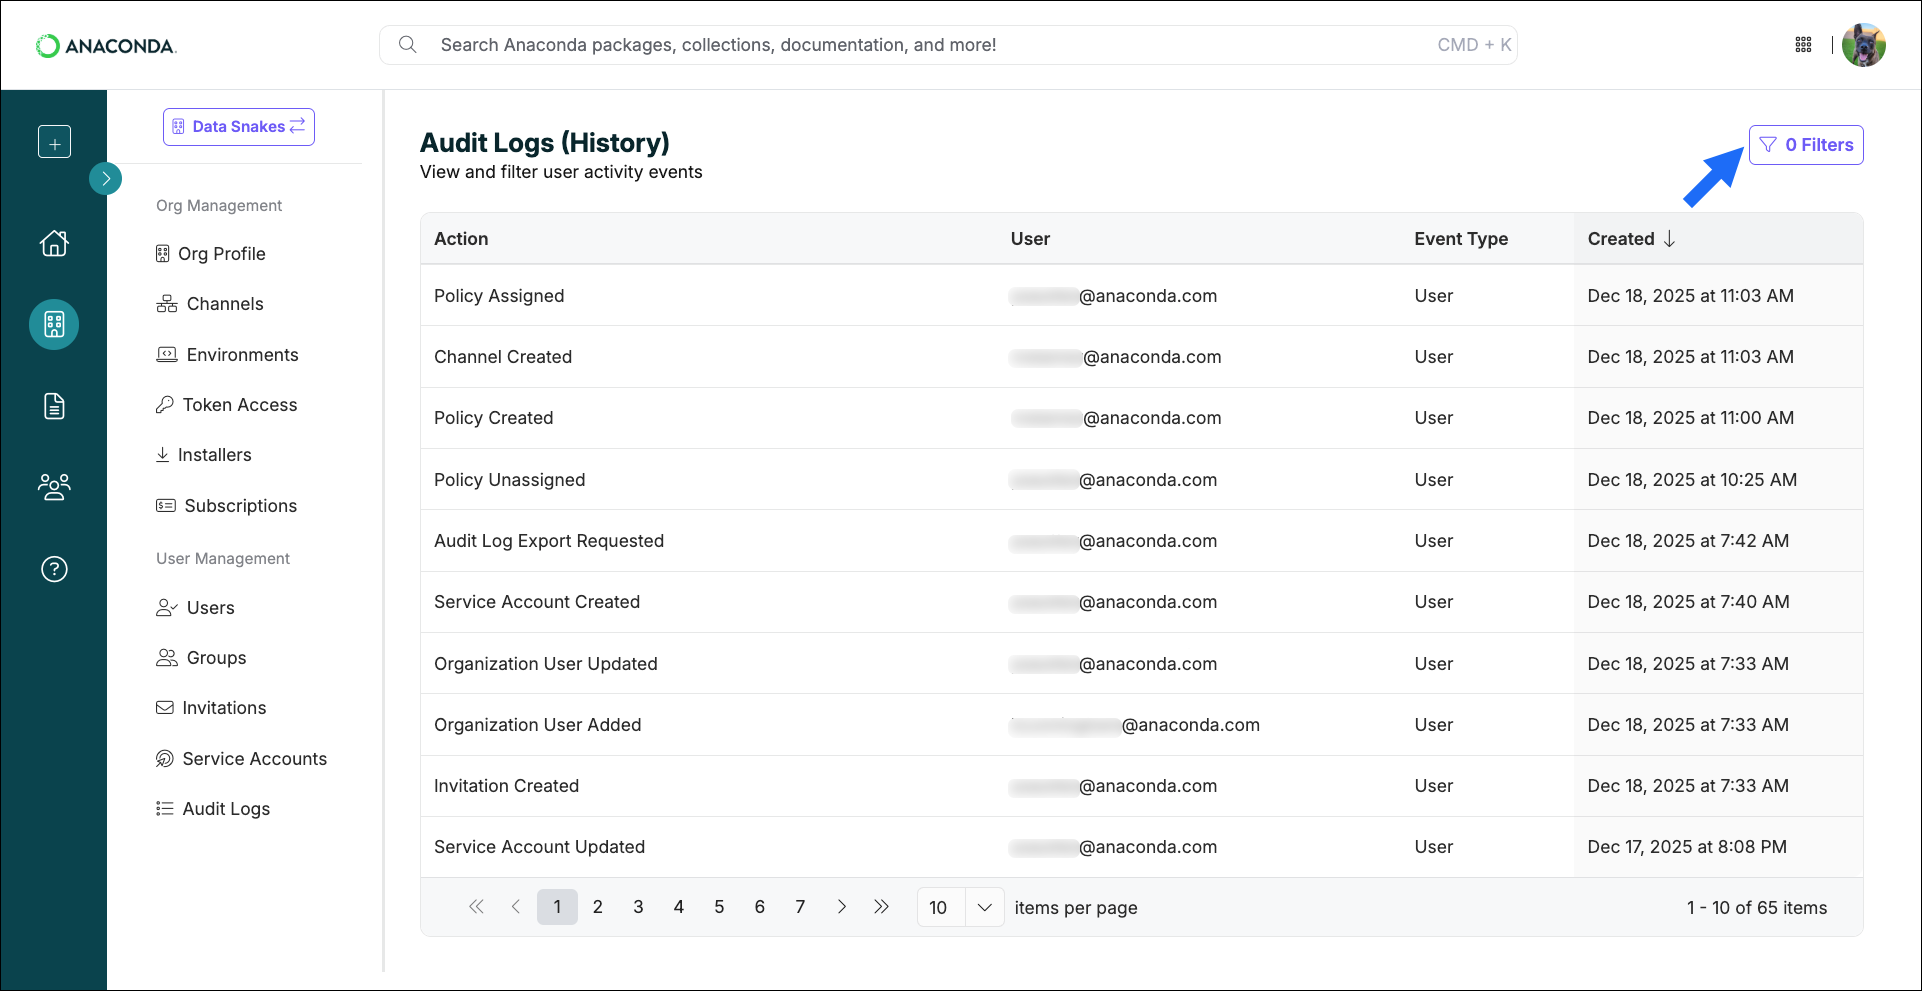Open help via the question mark icon
The height and width of the screenshot is (991, 1922).
coord(54,569)
